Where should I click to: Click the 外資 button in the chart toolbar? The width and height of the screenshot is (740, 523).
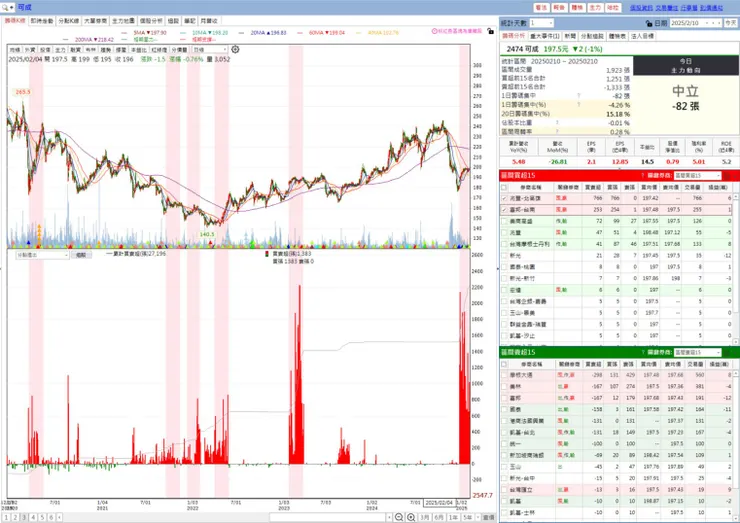pyautogui.click(x=30, y=50)
